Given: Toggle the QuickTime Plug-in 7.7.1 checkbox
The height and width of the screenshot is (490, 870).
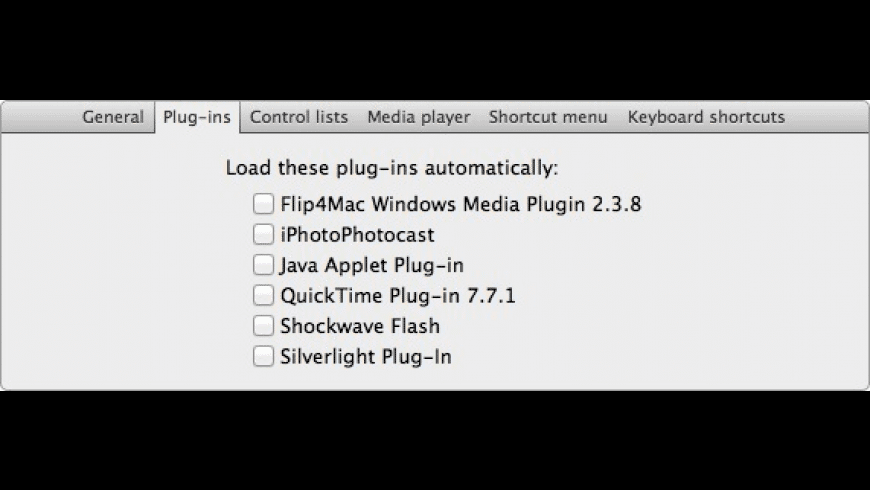Looking at the screenshot, I should coord(263,295).
